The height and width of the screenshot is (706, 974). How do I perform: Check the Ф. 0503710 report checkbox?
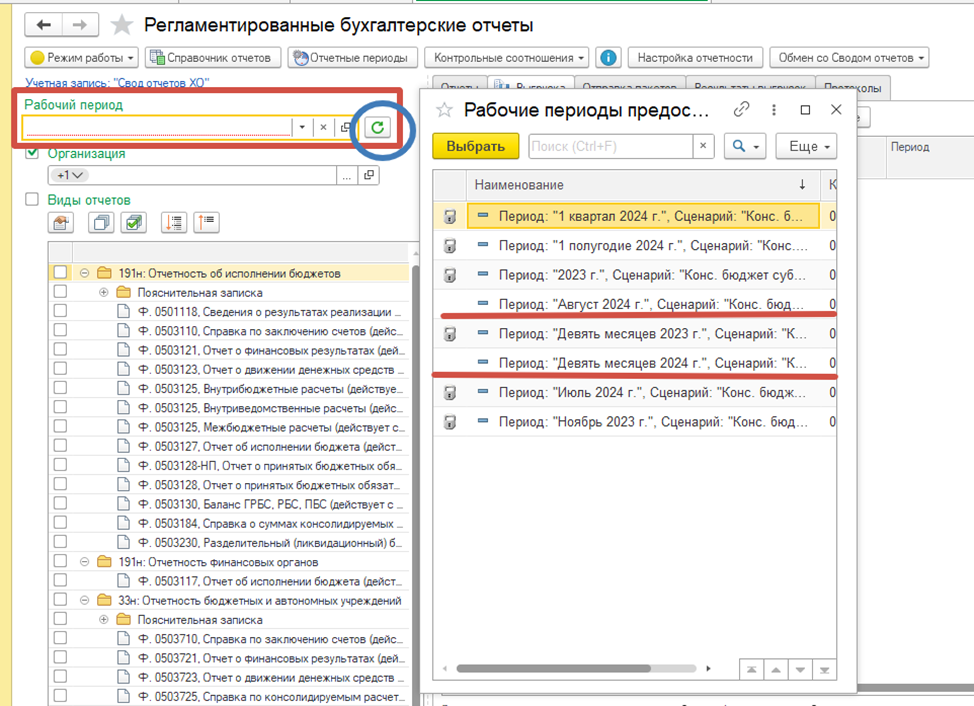click(60, 638)
